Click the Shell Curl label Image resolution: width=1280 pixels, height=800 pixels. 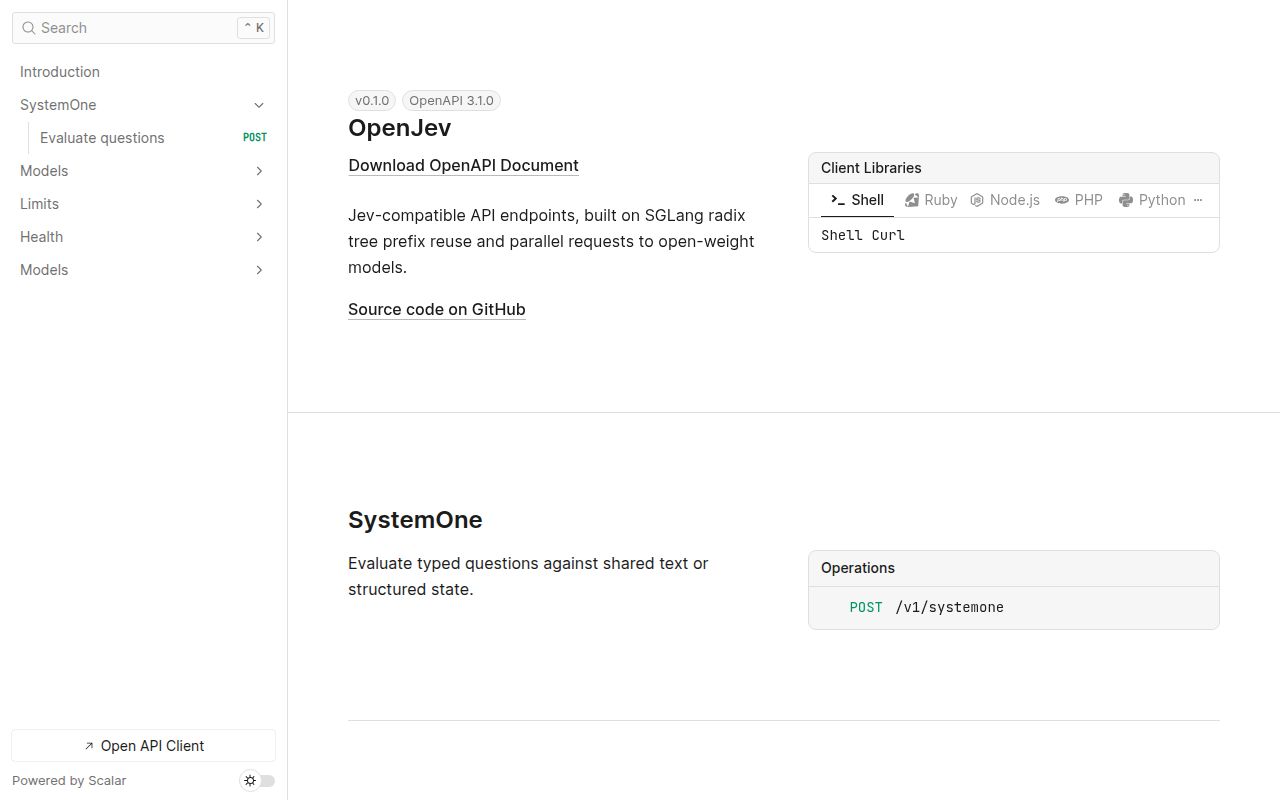coord(863,235)
